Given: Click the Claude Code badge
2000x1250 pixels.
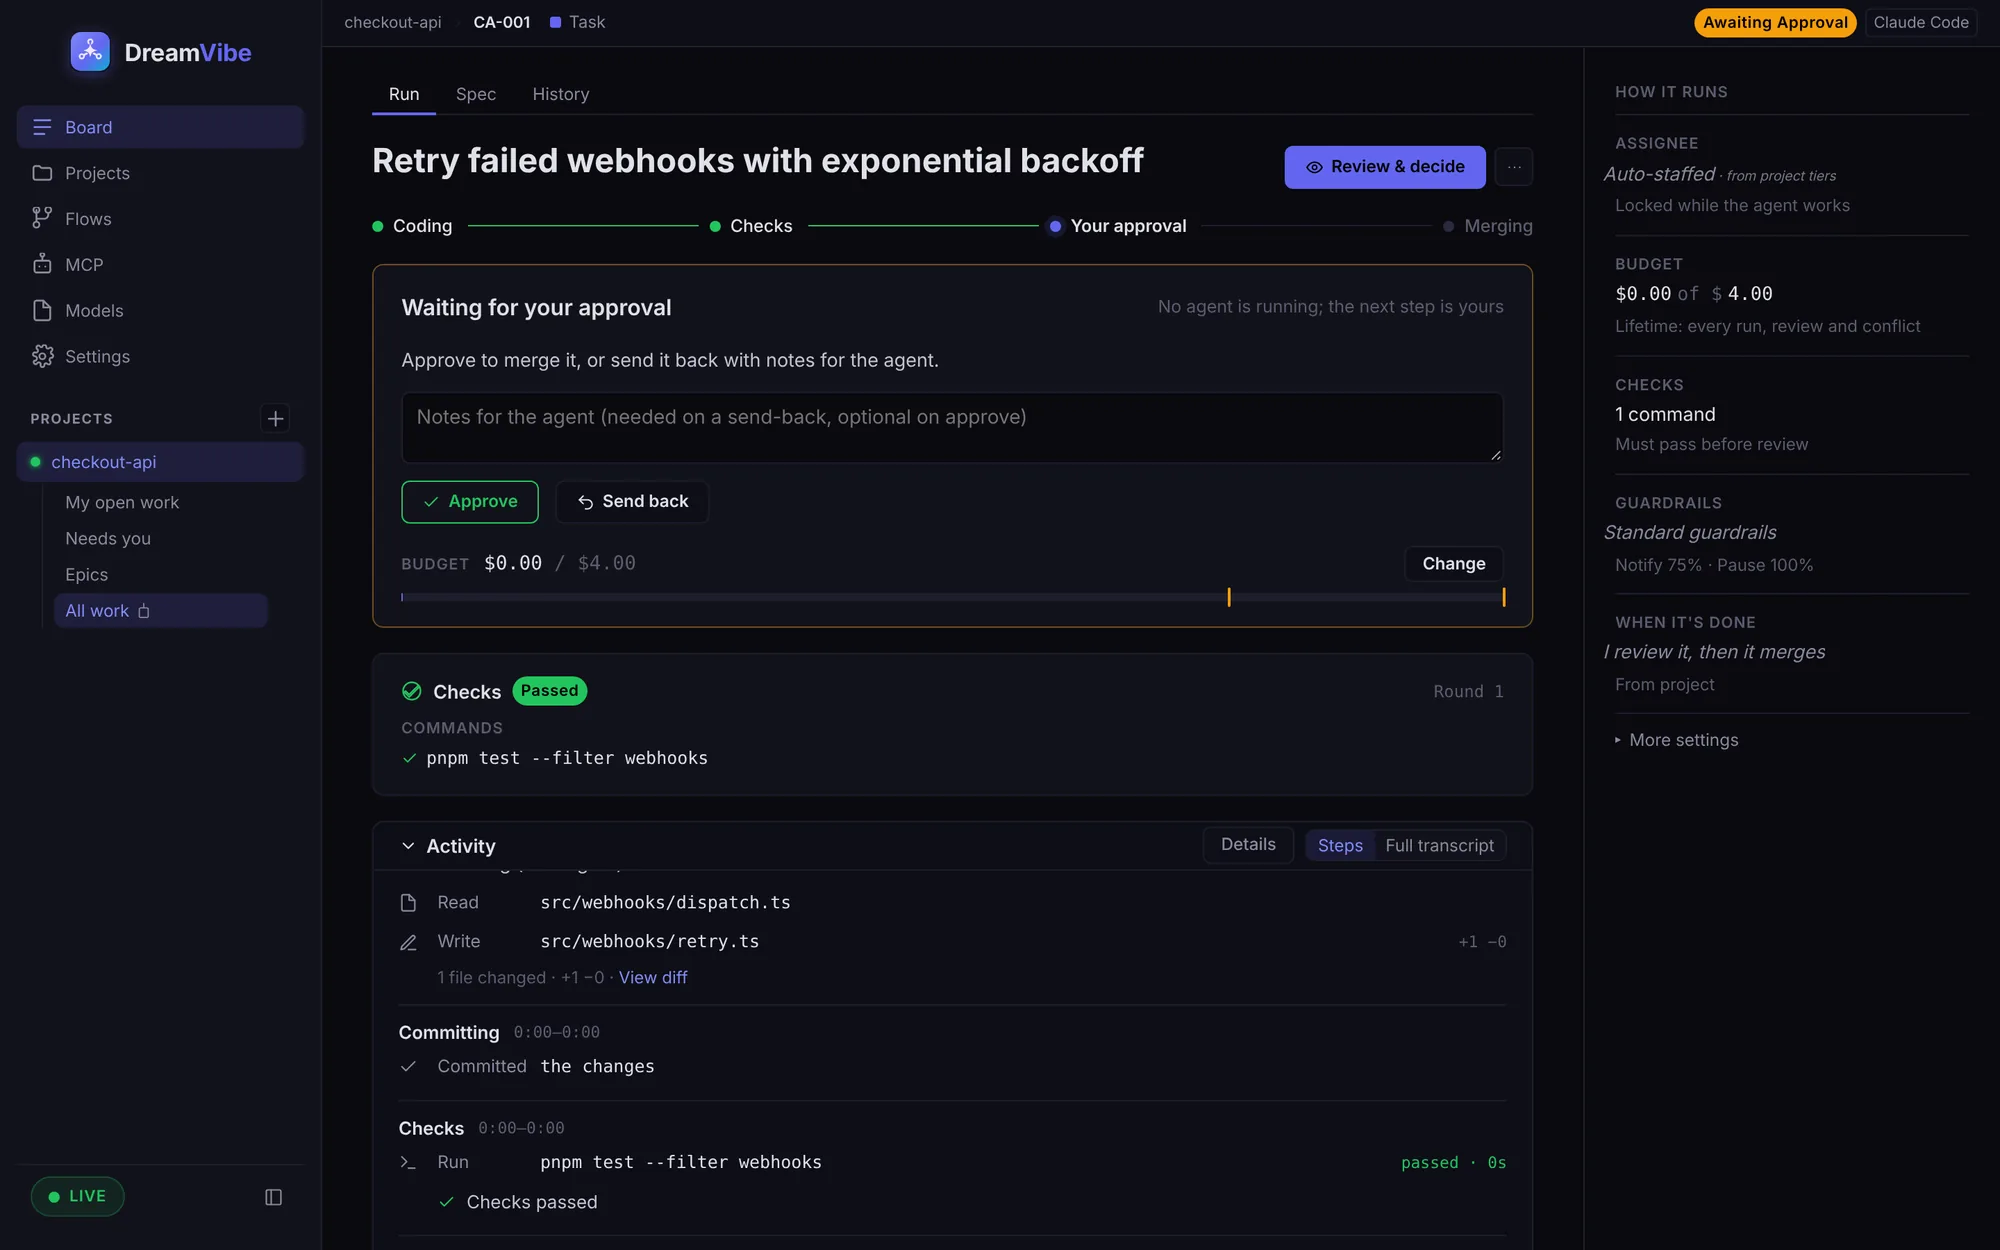Looking at the screenshot, I should pyautogui.click(x=1921, y=22).
